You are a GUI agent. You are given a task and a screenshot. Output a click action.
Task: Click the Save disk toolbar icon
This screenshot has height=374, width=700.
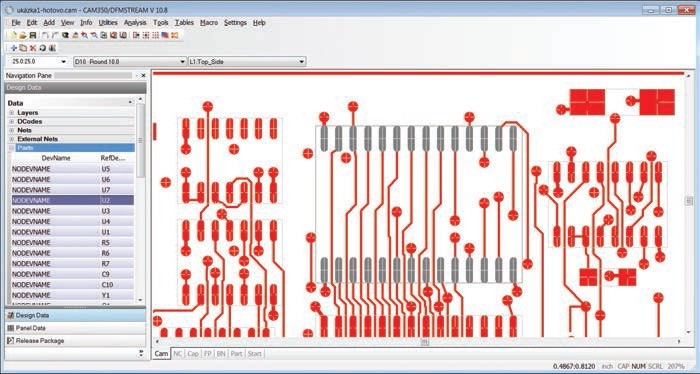(33, 35)
